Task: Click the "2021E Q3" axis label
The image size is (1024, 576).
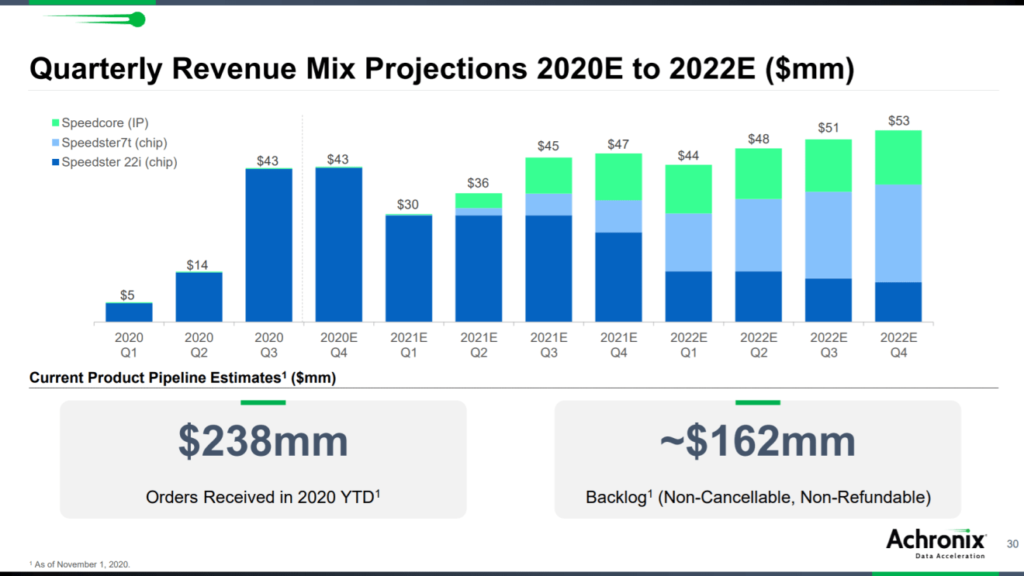Action: pyautogui.click(x=549, y=345)
